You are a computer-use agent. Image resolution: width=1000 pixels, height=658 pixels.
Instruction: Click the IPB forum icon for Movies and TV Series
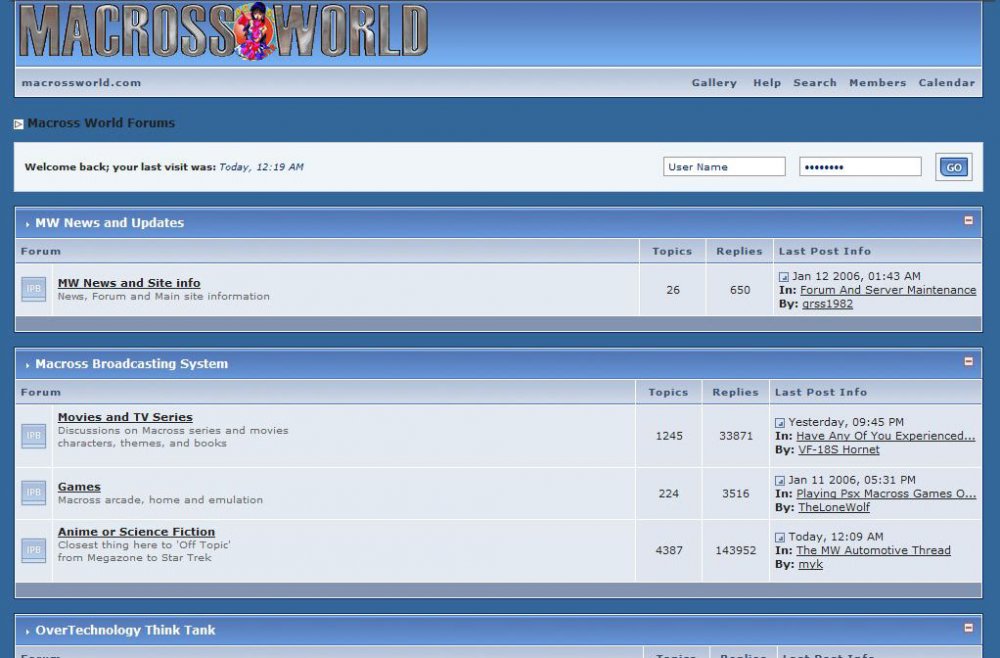pyautogui.click(x=34, y=436)
